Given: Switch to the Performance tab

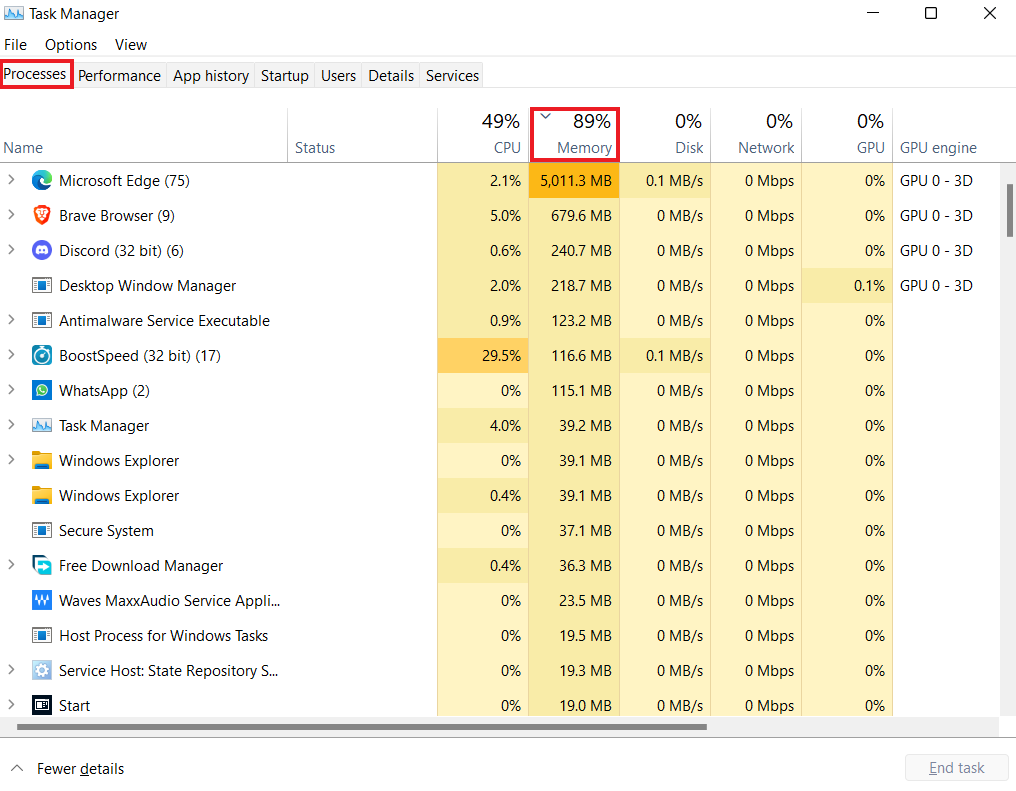Looking at the screenshot, I should [x=119, y=75].
